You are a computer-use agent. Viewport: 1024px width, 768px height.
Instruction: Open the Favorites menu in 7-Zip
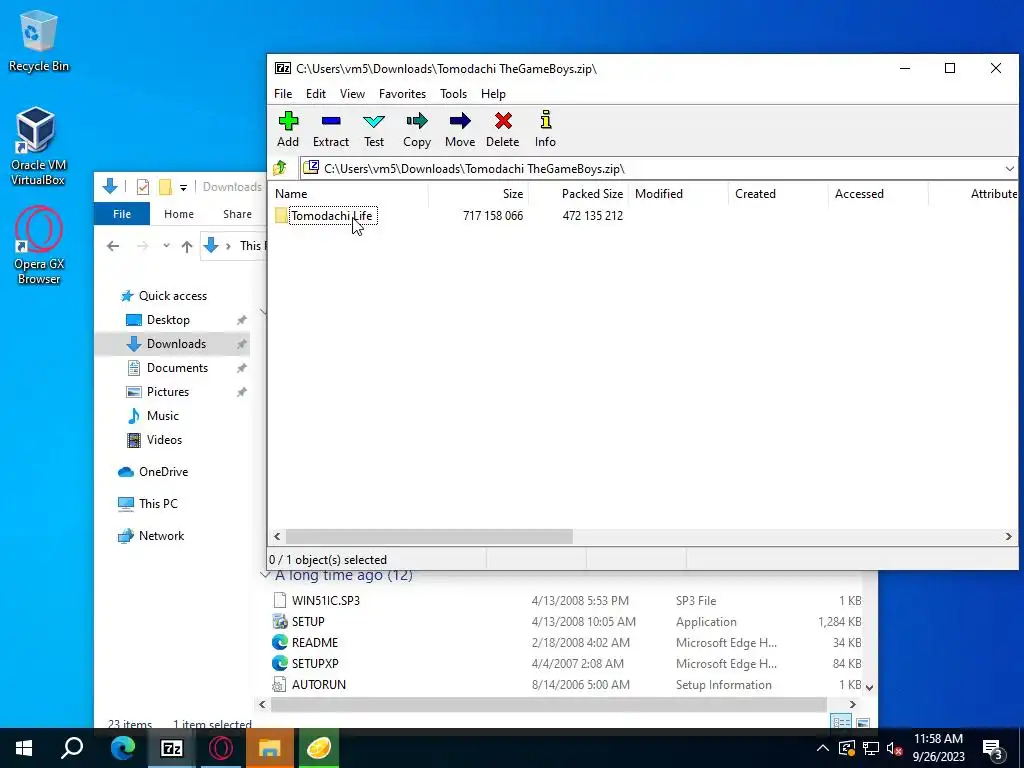click(x=402, y=94)
